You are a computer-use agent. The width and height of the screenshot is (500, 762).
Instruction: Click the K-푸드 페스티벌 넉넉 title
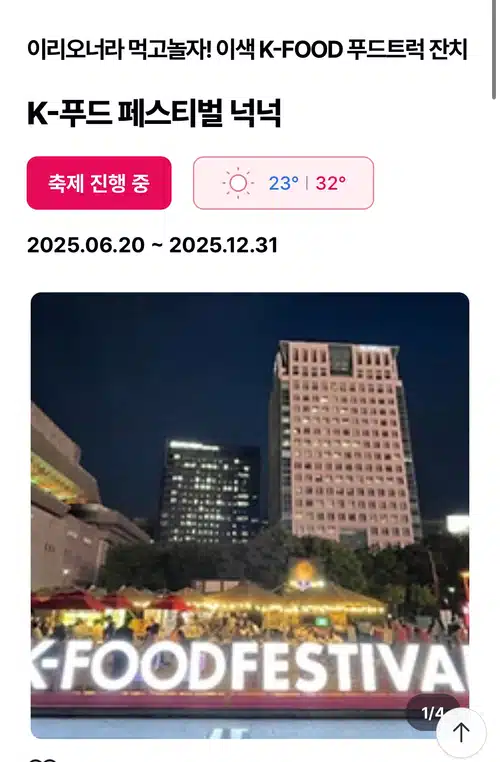point(154,113)
